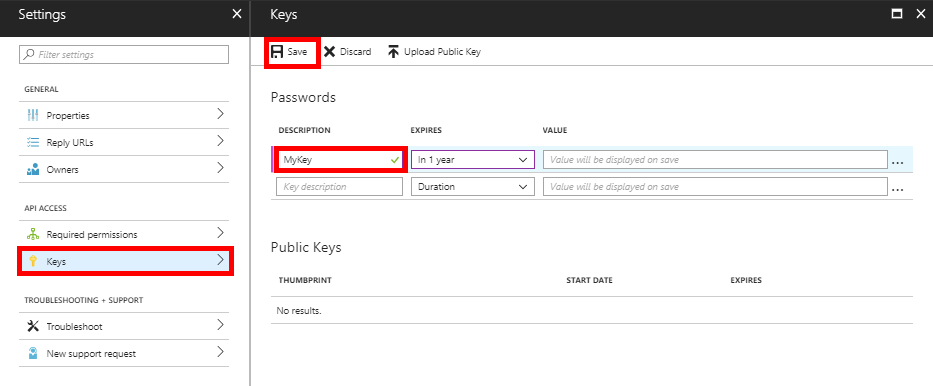Click the THUMBPRINT column header
This screenshot has height=386, width=933.
coord(305,280)
